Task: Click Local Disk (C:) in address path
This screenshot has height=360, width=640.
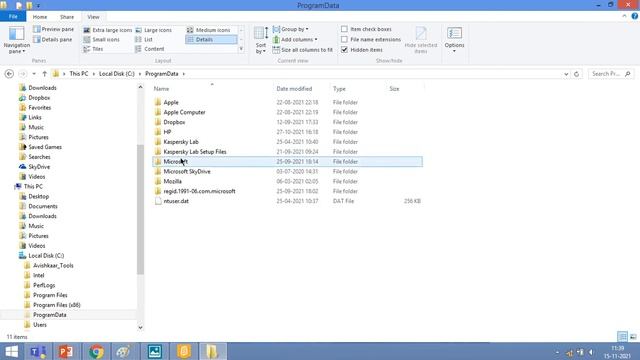Action: point(116,74)
